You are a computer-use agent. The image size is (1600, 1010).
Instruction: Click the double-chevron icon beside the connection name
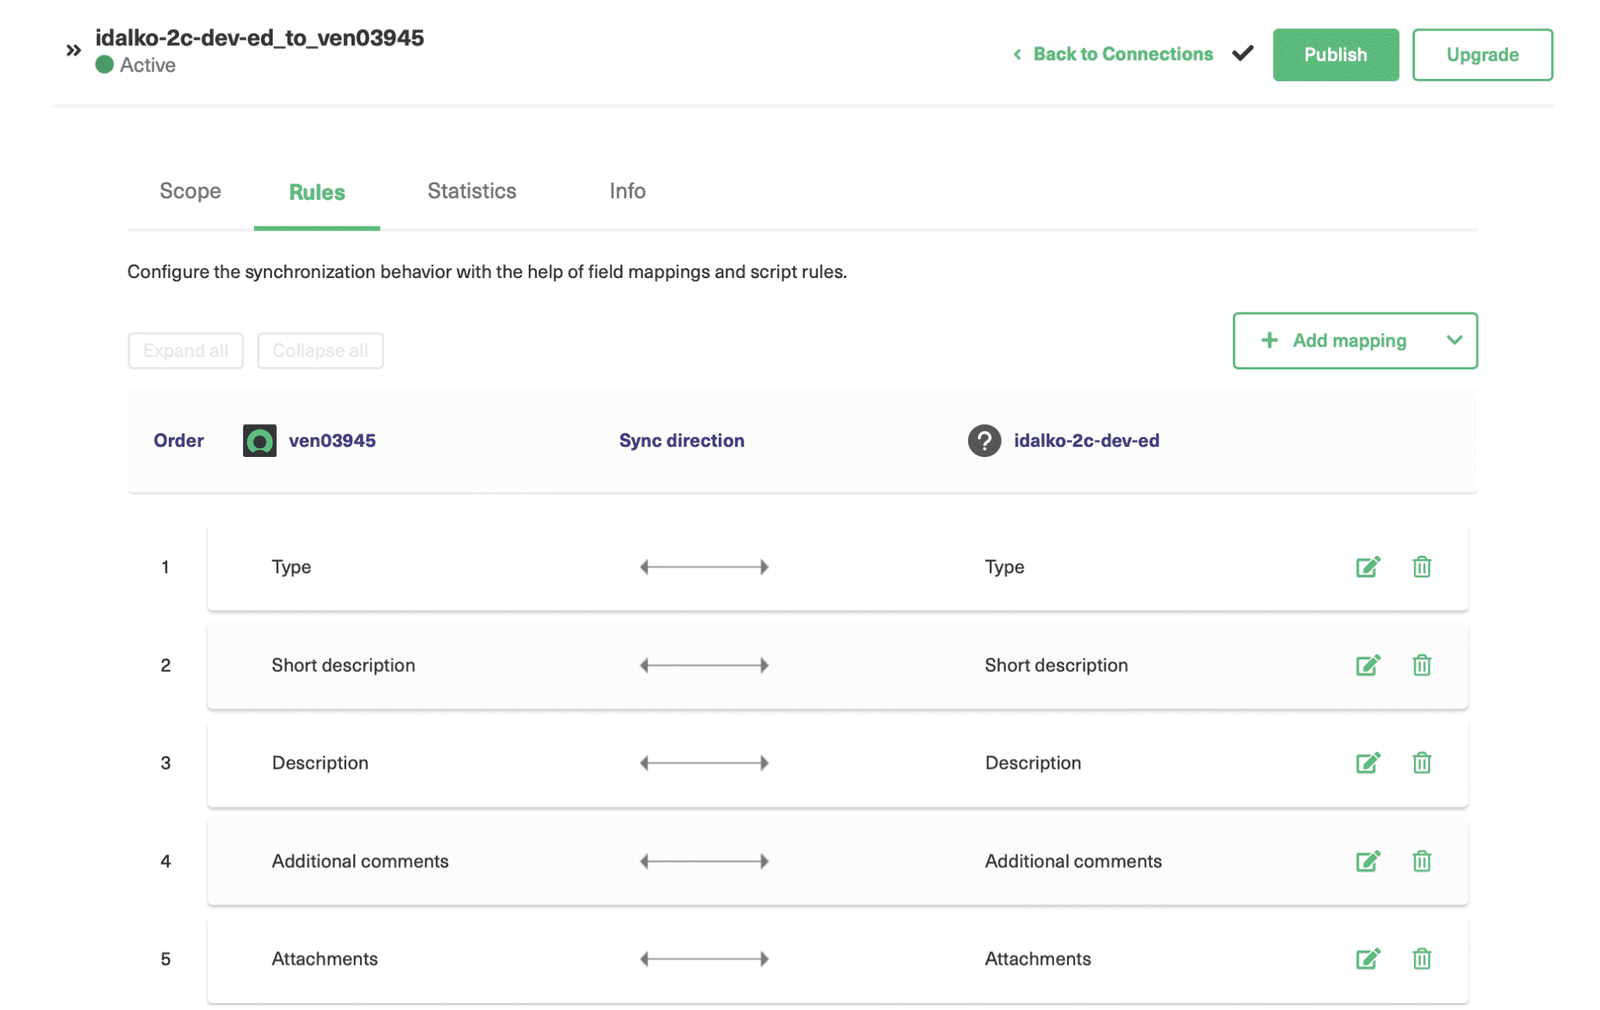(71, 47)
